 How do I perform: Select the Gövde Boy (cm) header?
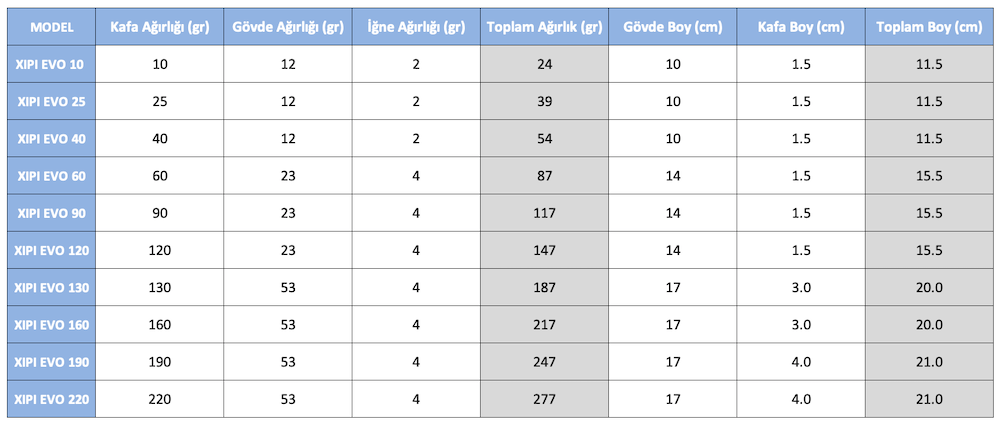pos(672,27)
